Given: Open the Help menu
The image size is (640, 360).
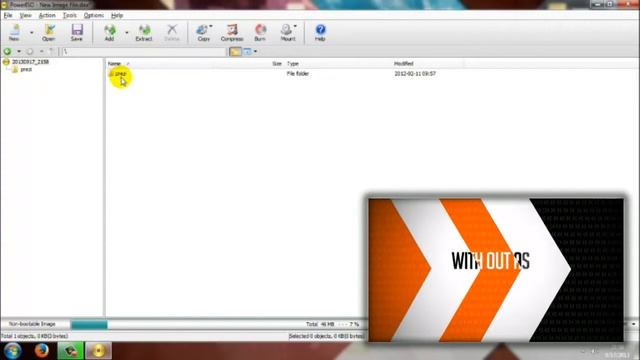Looking at the screenshot, I should point(117,16).
